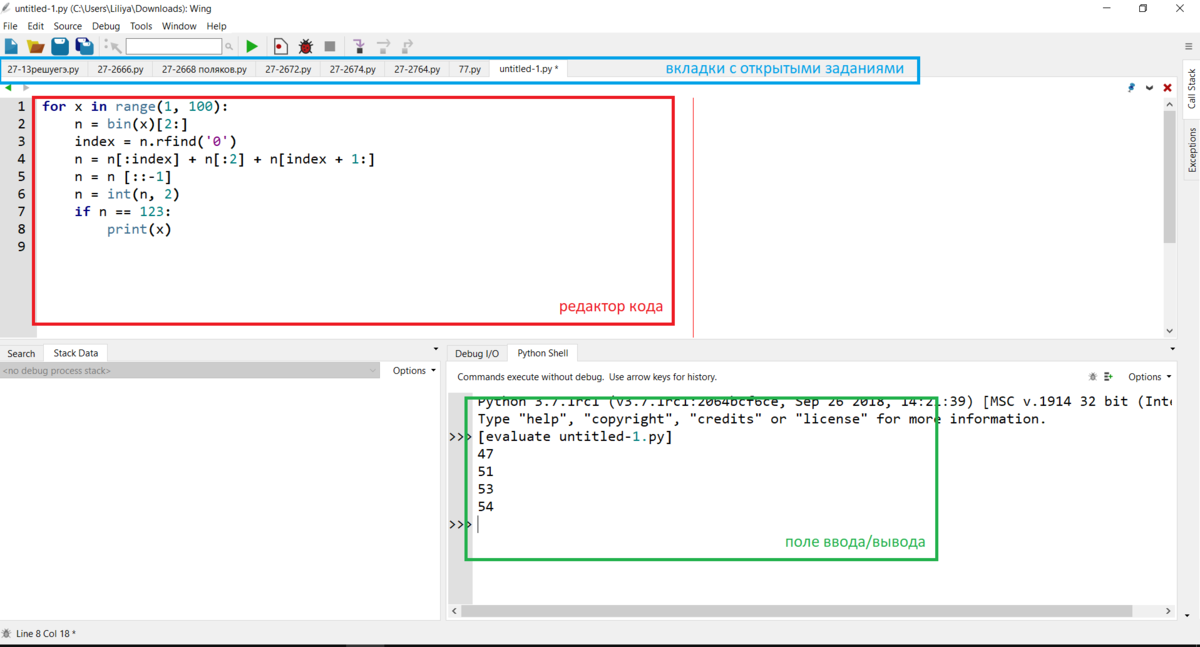Click the Step Into debugger icon

(x=359, y=46)
